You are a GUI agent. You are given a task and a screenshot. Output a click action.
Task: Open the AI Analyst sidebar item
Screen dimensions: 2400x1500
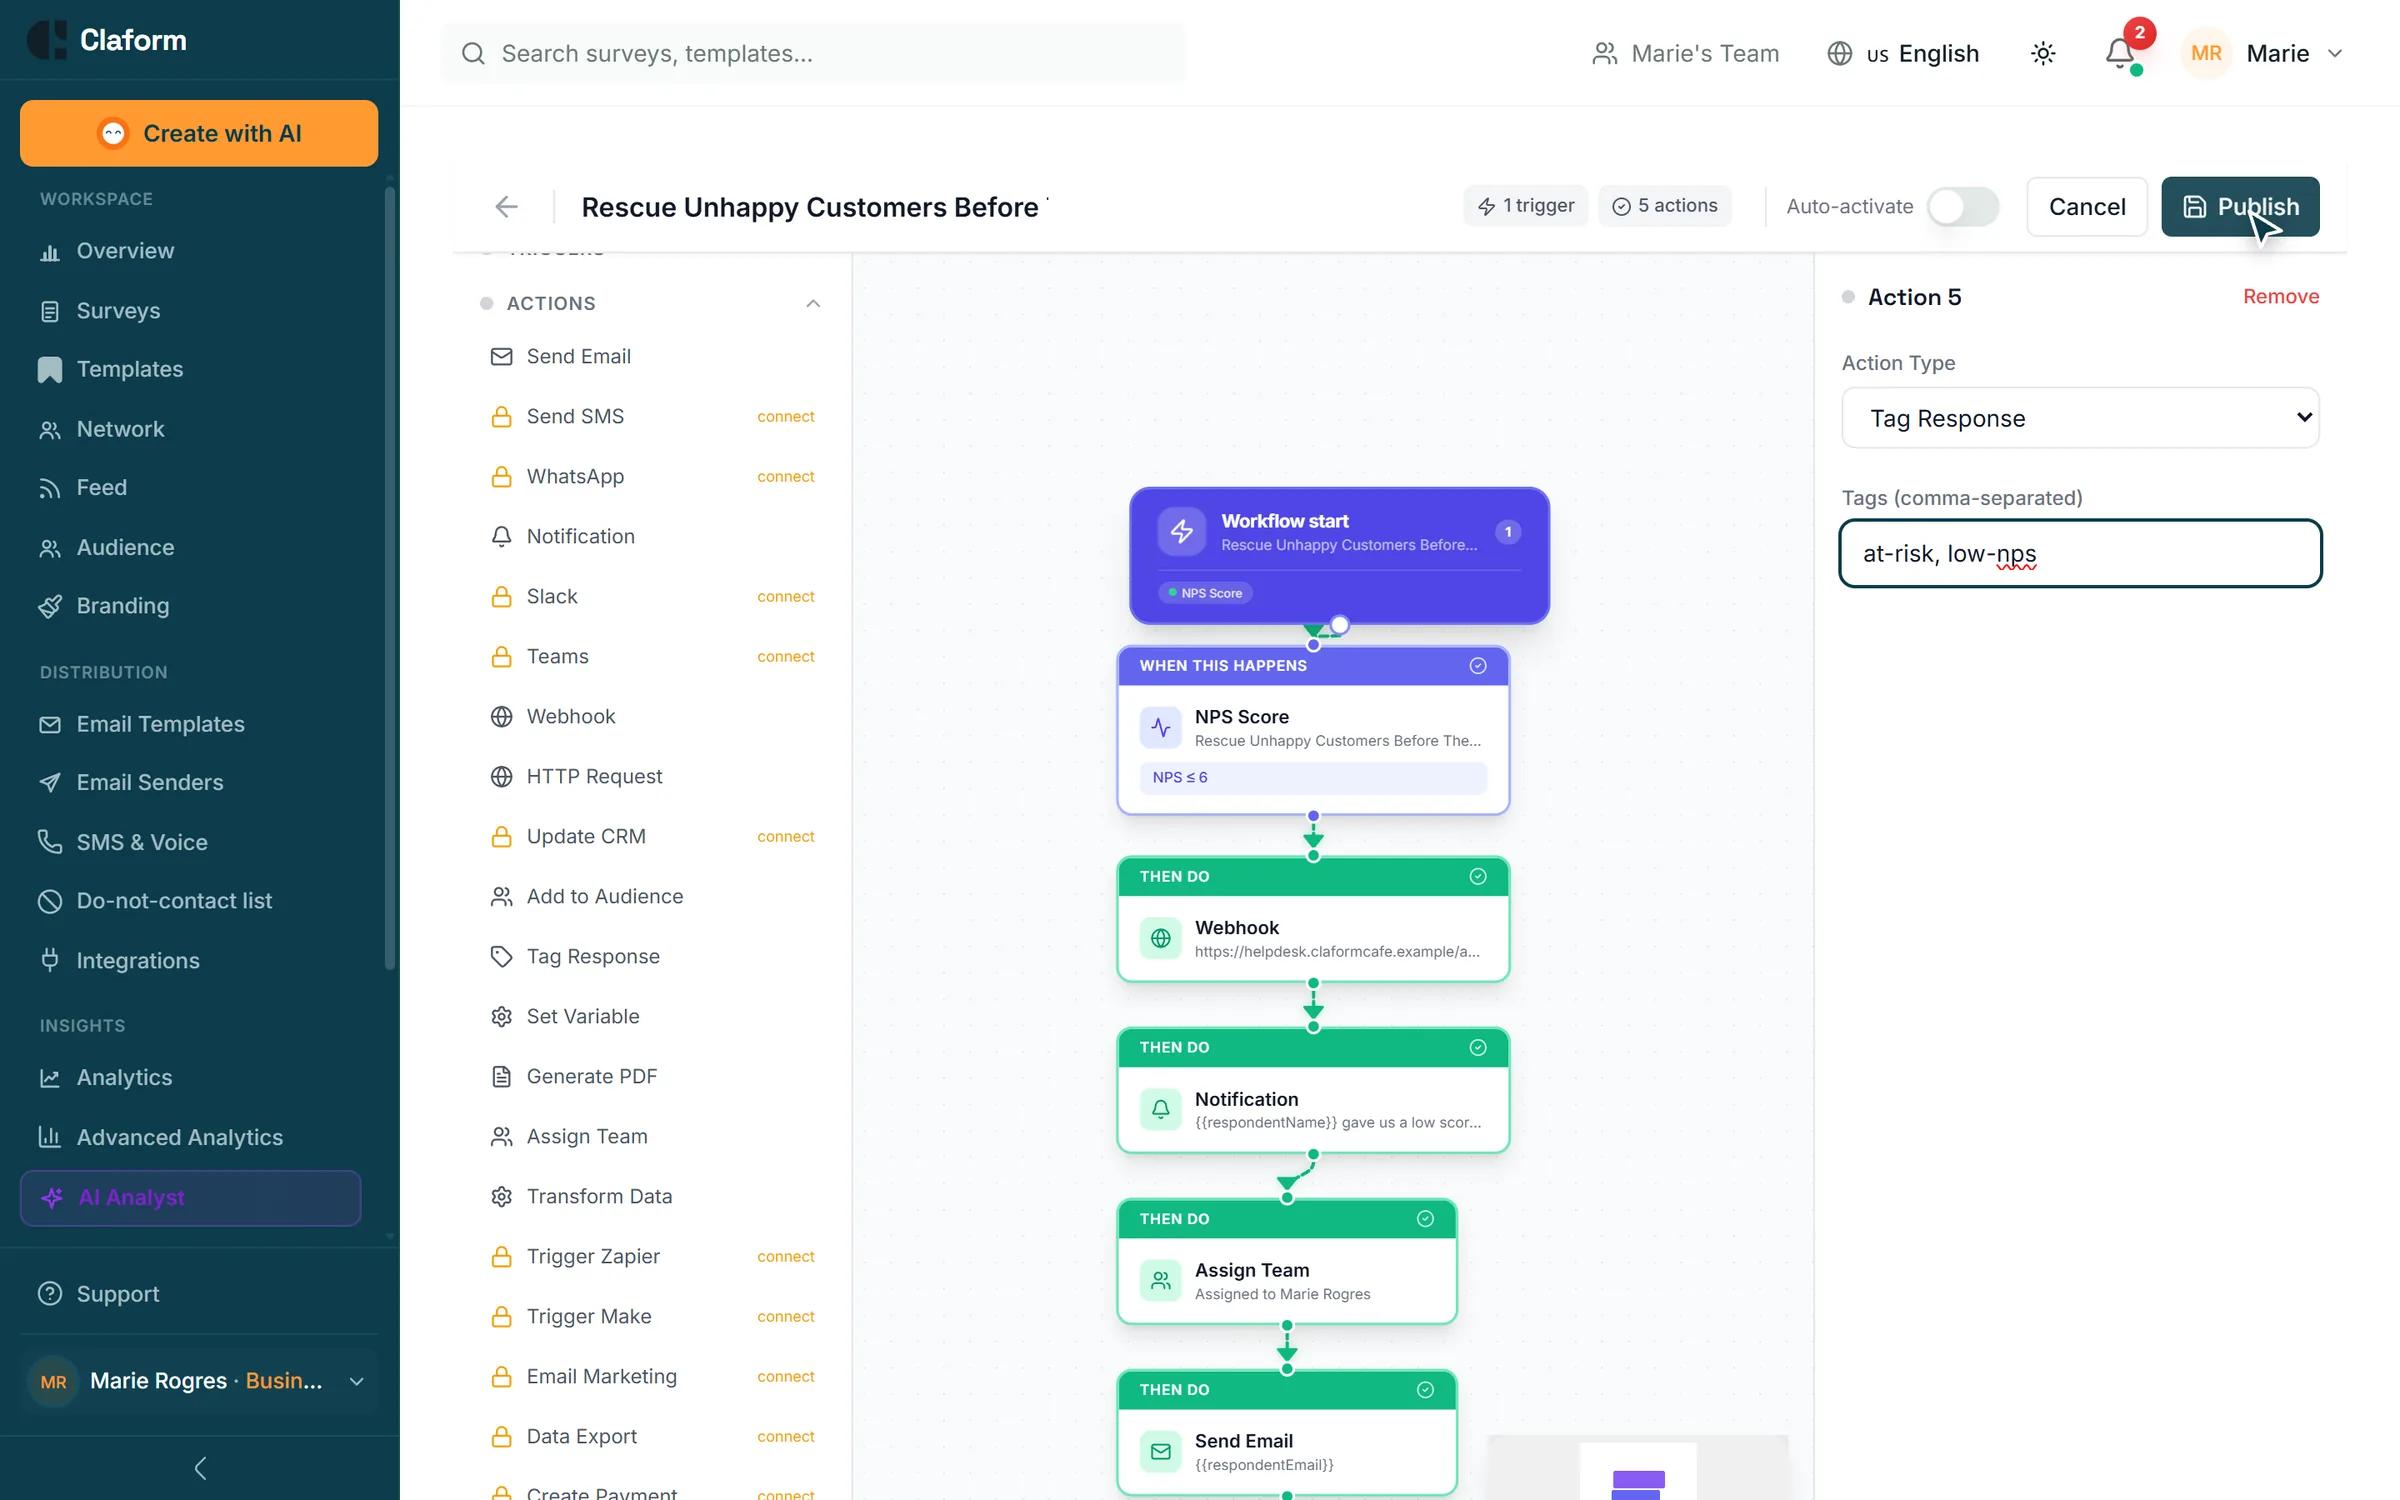click(190, 1197)
